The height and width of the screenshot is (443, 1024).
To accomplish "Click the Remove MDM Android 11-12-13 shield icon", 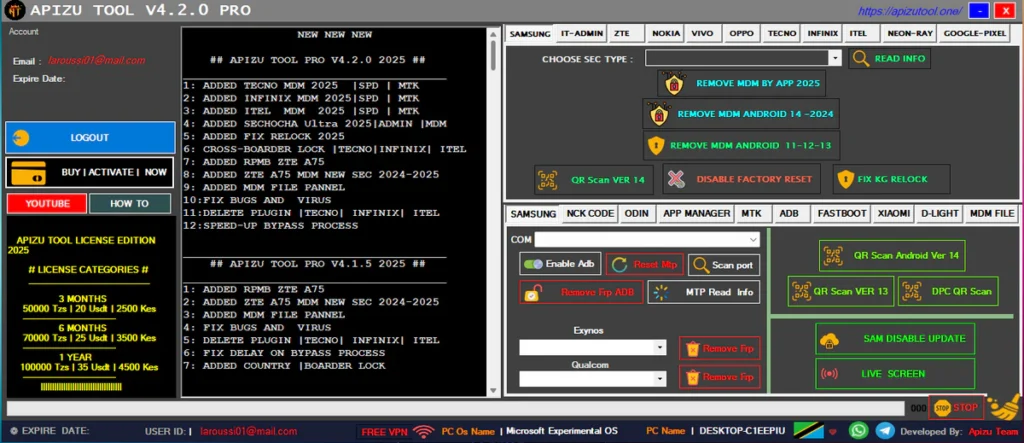I will pos(655,145).
